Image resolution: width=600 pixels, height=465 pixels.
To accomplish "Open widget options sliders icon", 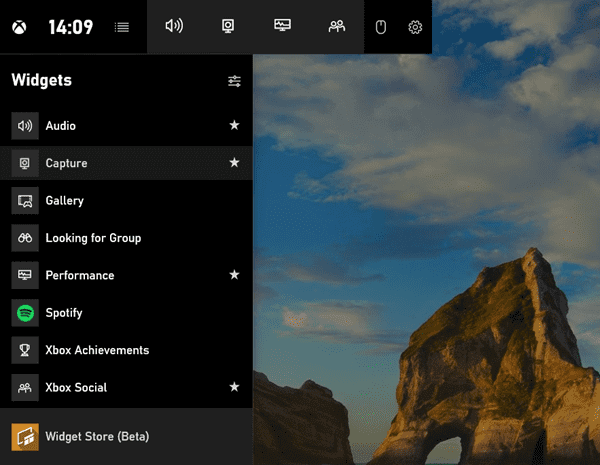I will point(234,81).
